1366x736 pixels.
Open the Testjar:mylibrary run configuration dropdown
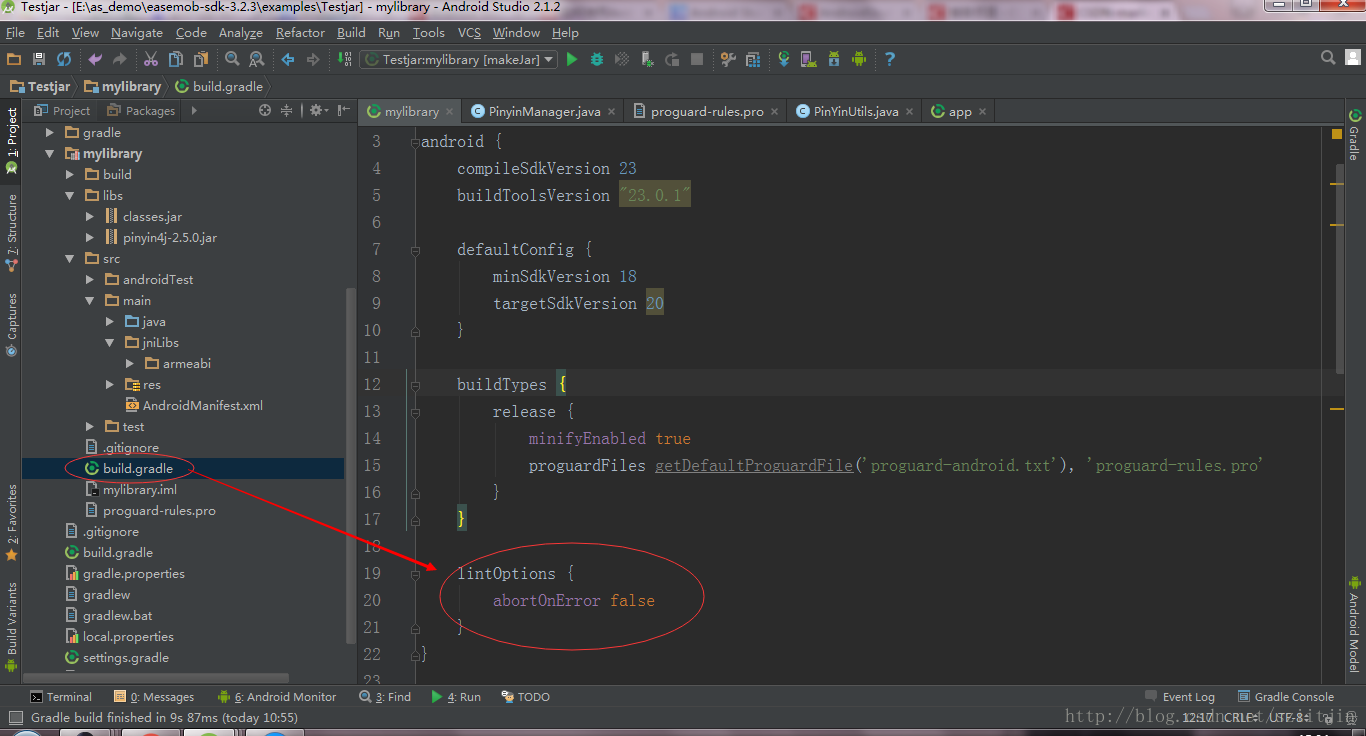[458, 59]
